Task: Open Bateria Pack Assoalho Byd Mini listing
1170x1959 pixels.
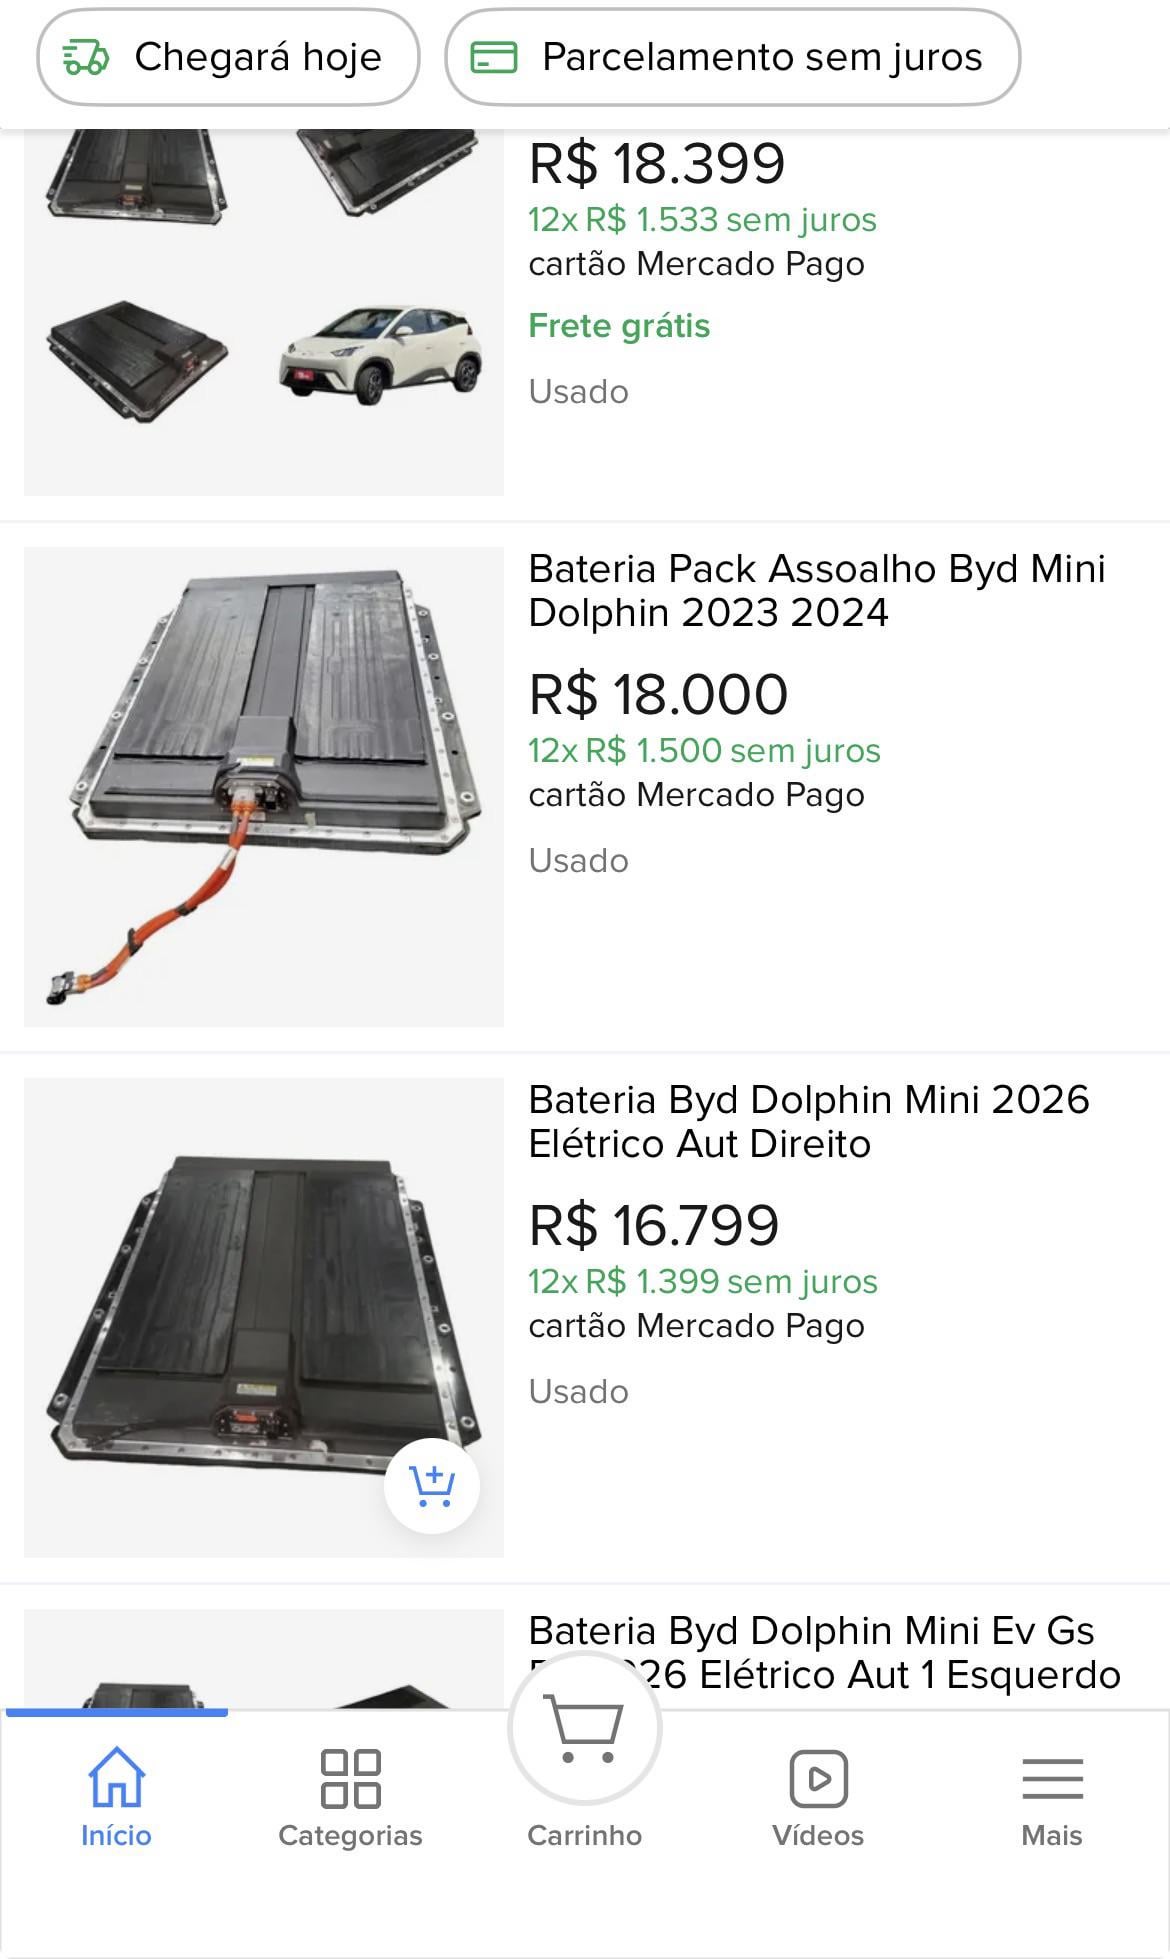Action: click(816, 590)
